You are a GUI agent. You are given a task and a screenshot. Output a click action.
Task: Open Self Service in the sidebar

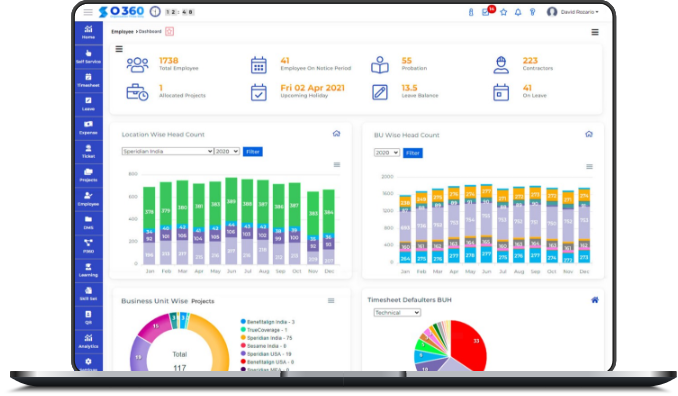89,57
